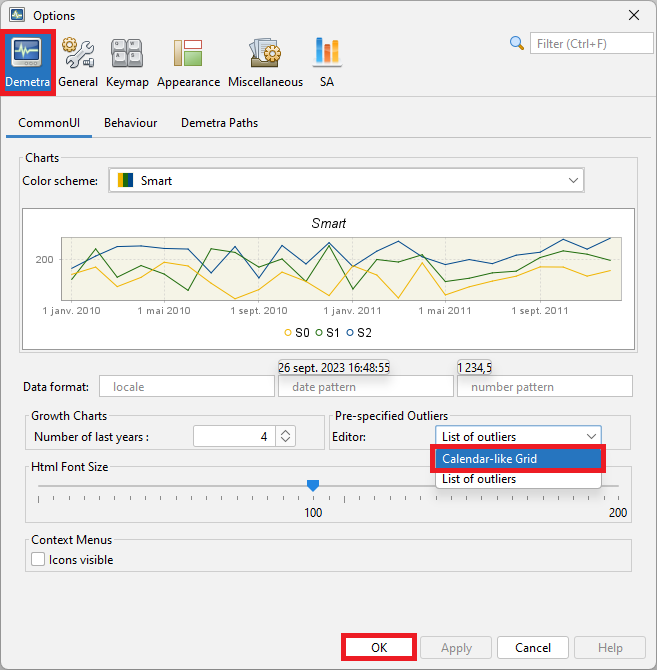Click the date pattern input field

[365, 386]
